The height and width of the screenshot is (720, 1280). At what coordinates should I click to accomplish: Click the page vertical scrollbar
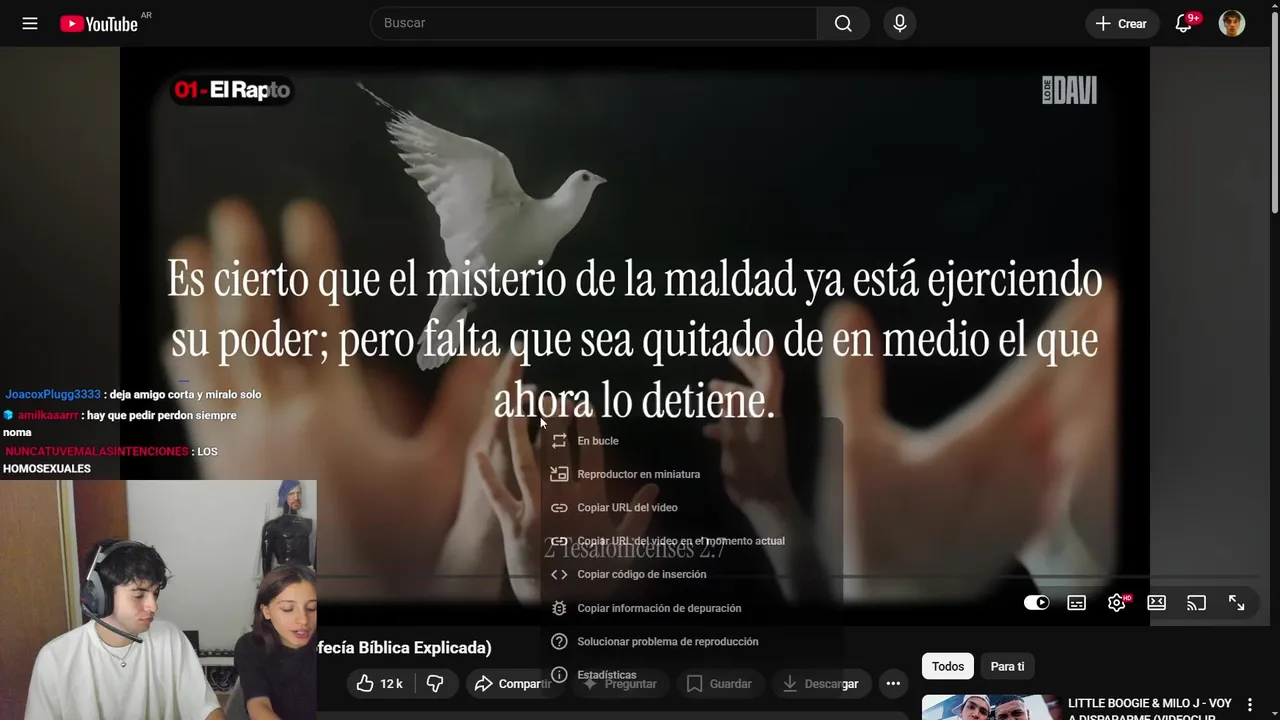[x=1274, y=110]
